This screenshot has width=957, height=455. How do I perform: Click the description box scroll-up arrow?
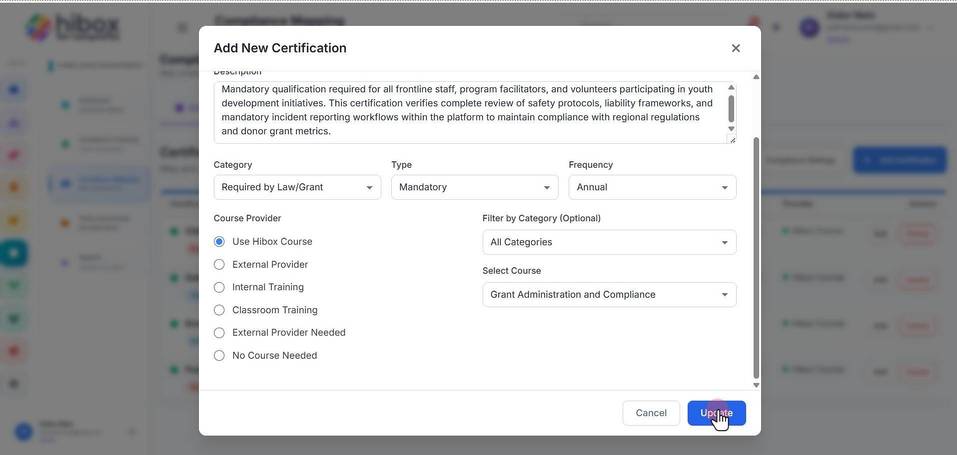731,88
